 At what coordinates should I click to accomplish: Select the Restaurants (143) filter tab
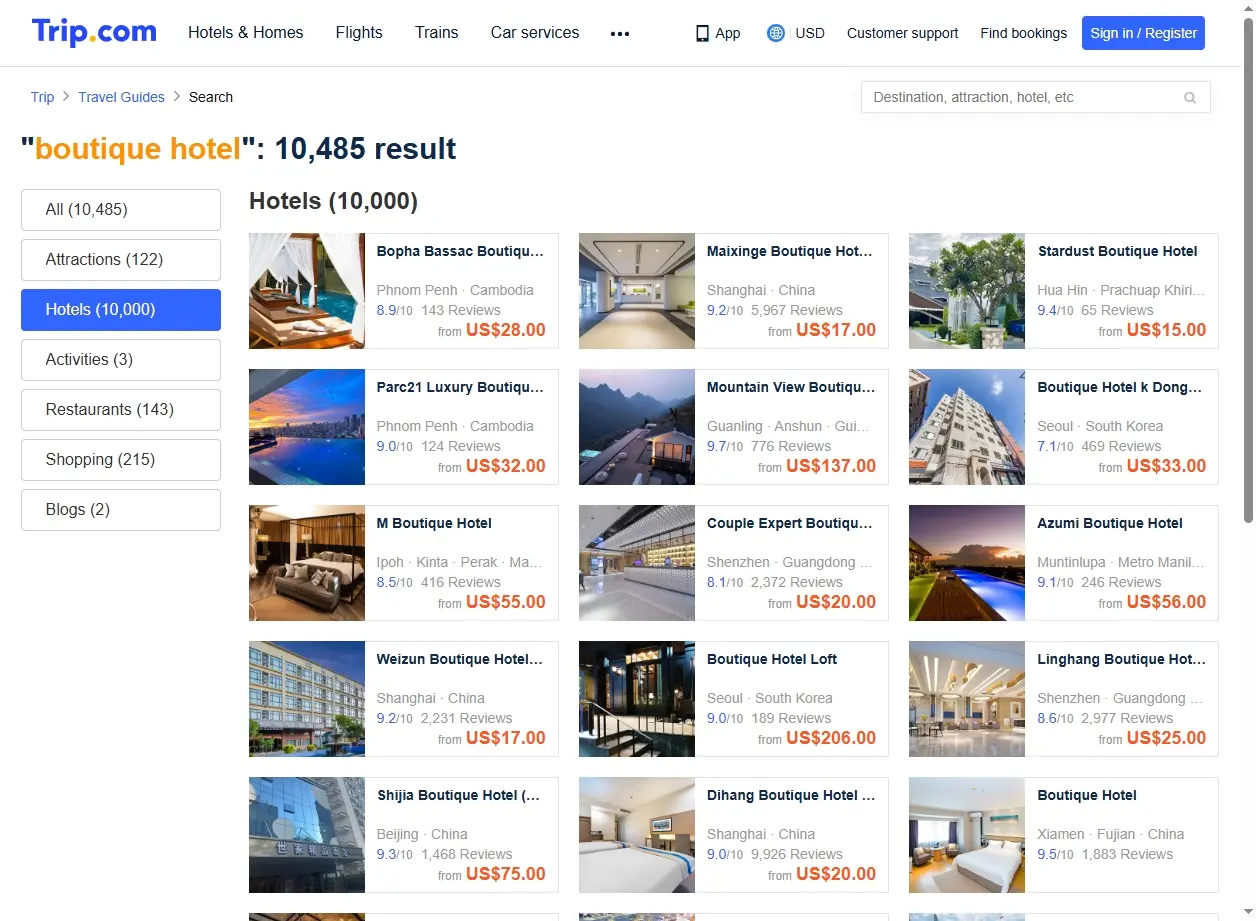point(121,410)
